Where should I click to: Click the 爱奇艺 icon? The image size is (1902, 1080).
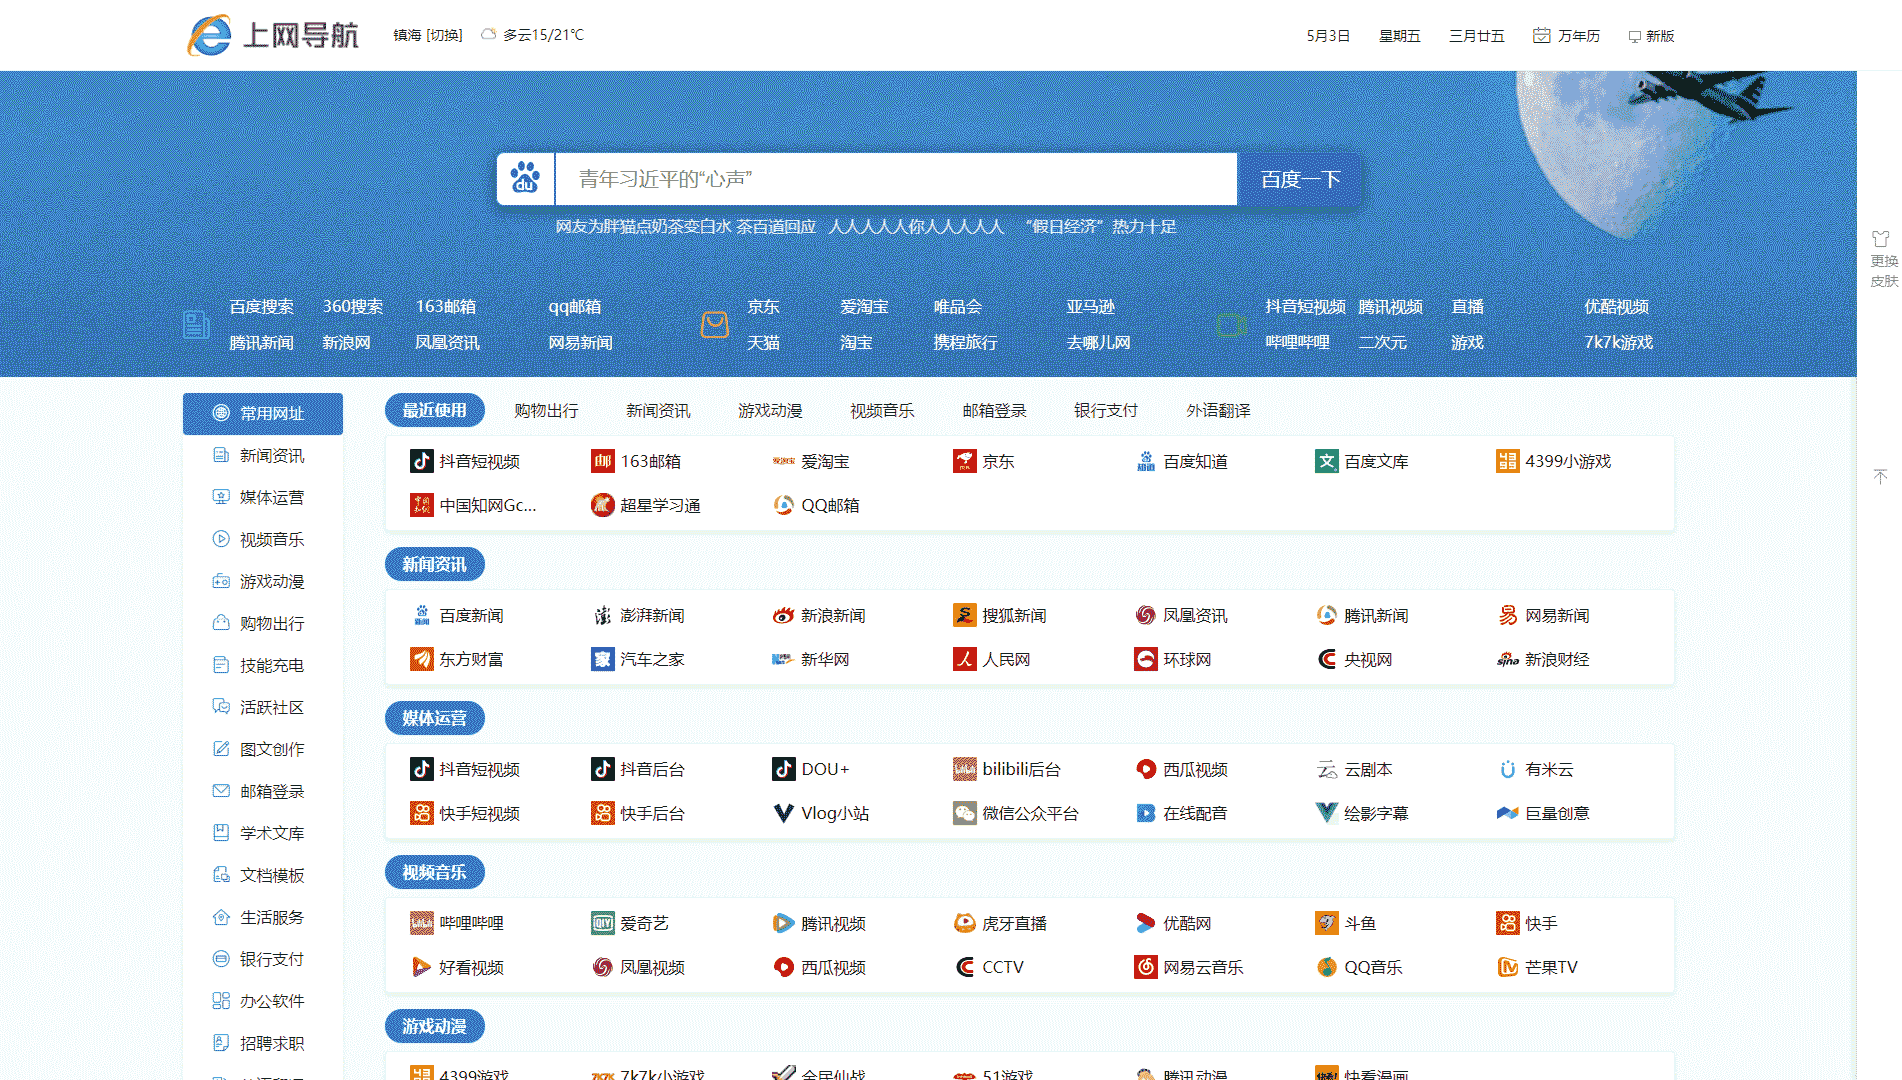602,923
